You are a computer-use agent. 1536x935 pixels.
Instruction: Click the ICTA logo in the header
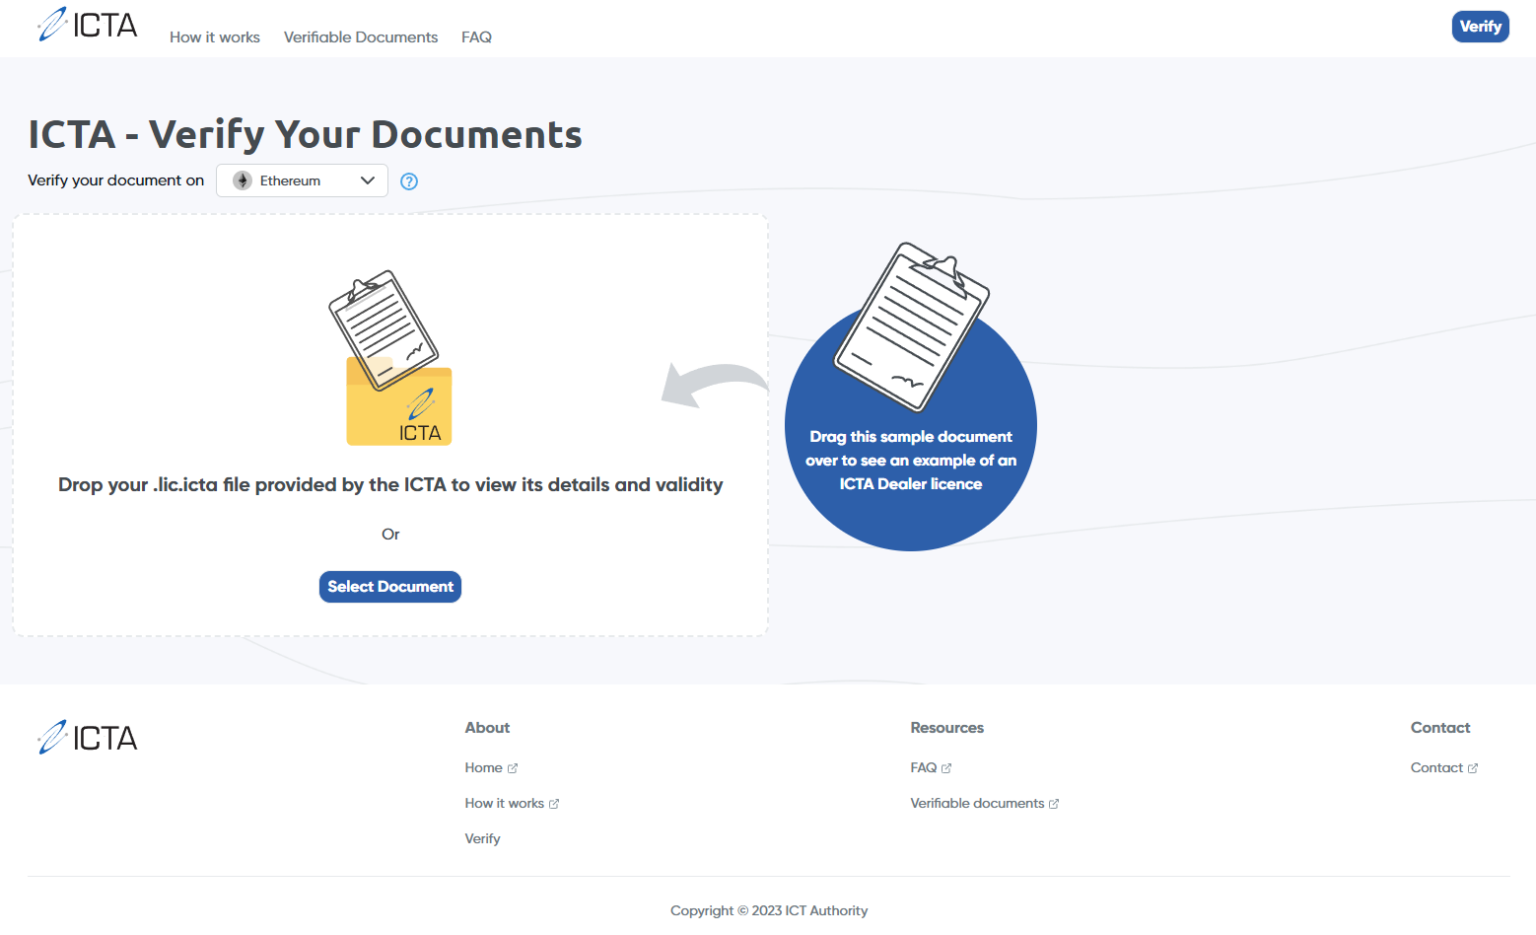coord(87,25)
